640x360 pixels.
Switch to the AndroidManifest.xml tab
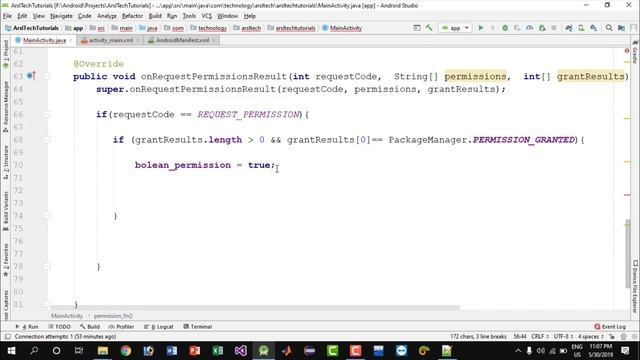[182, 40]
